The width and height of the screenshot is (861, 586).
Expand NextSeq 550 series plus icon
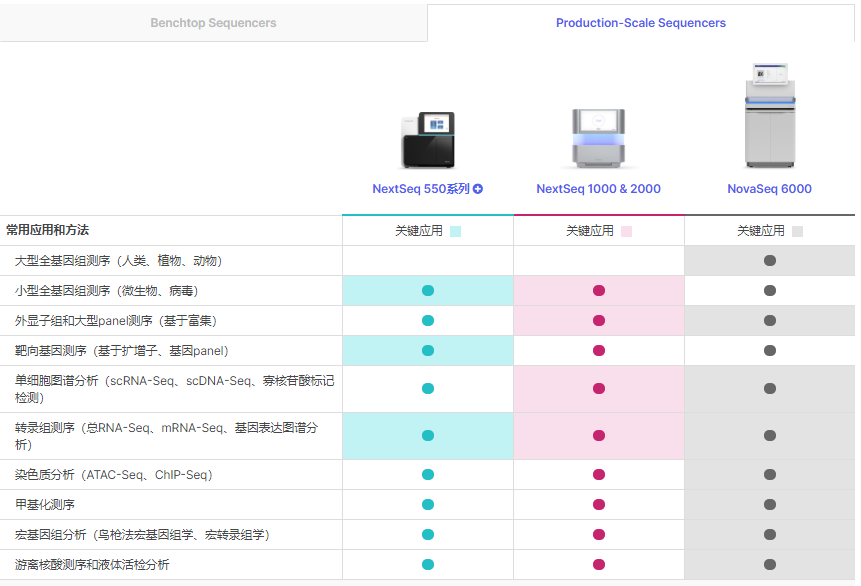(478, 189)
